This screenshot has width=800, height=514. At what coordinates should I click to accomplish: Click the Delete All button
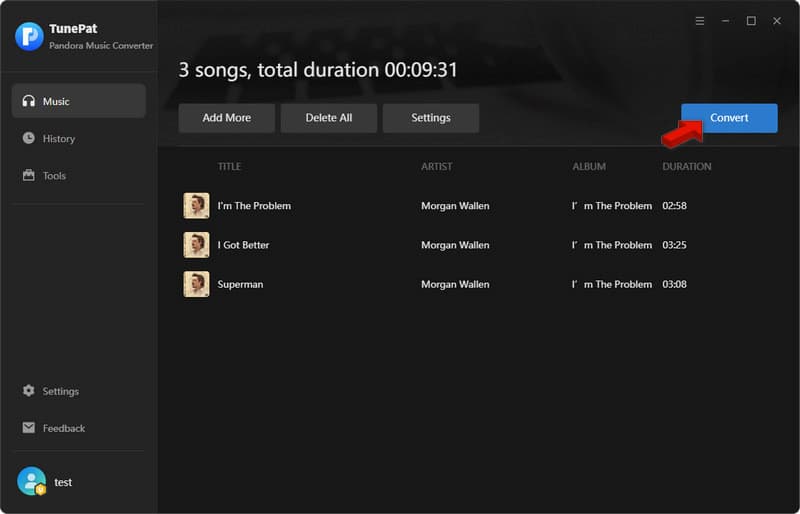coord(329,118)
